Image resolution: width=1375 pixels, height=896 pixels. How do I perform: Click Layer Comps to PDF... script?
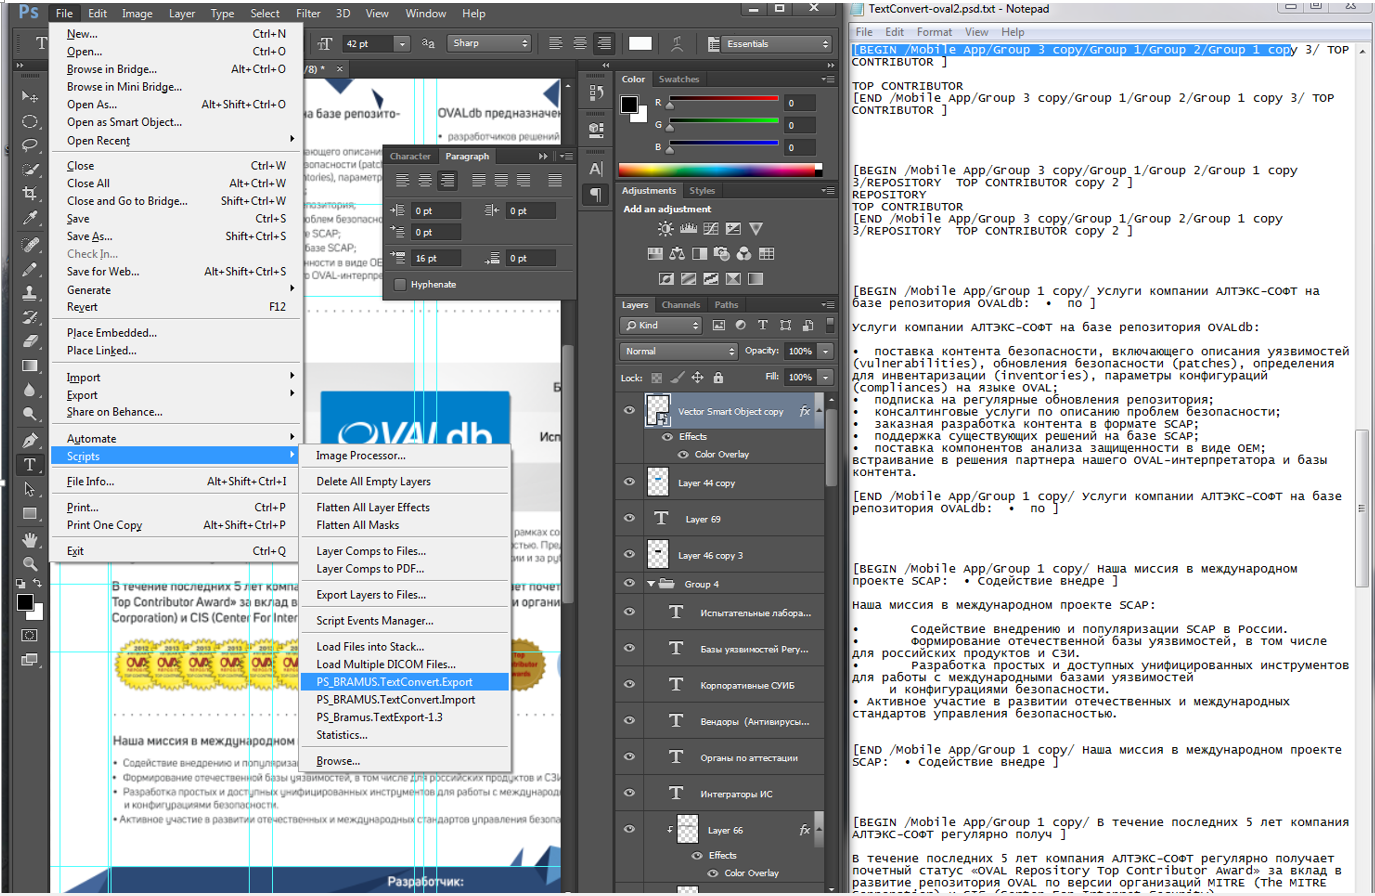click(x=405, y=569)
